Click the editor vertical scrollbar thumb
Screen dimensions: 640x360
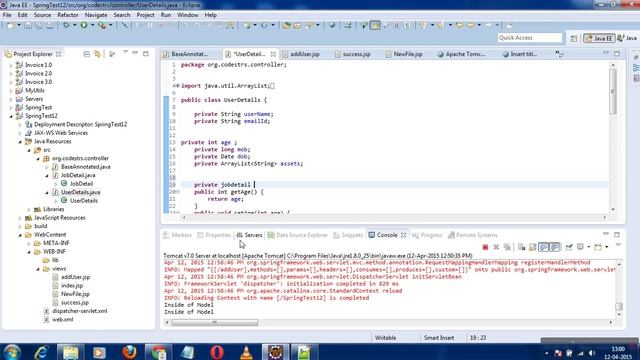(x=613, y=92)
